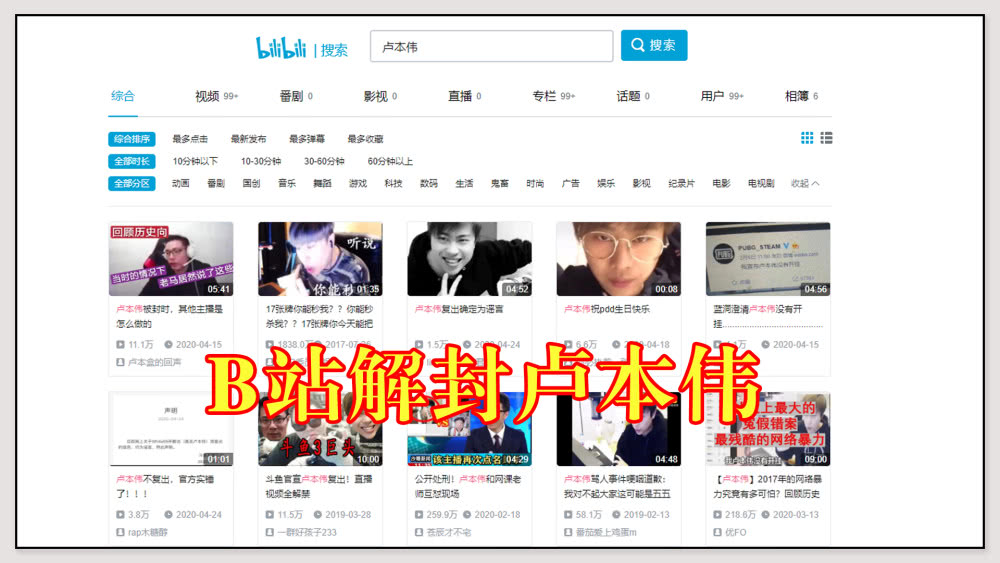This screenshot has width=1000, height=563.
Task: Open 斗鱼 thumbnail with duration 10:00
Action: 320,429
